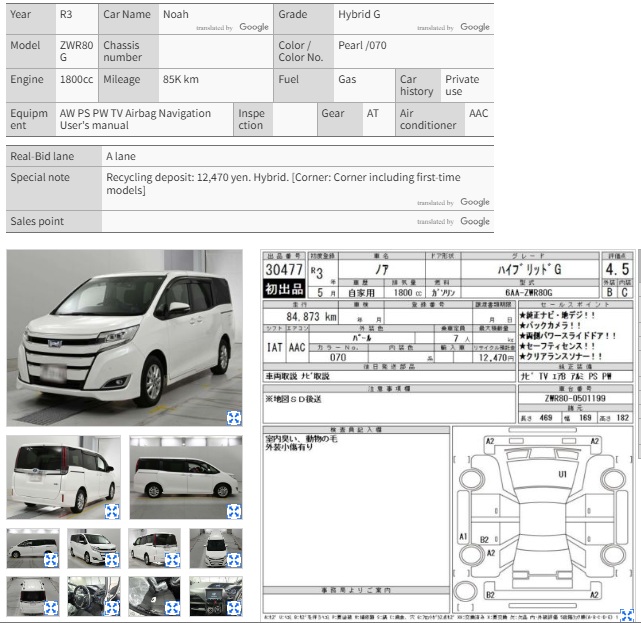Image resolution: width=641 pixels, height=623 pixels.
Task: Select the 'AAC' air conditioner value
Action: pyautogui.click(x=479, y=113)
